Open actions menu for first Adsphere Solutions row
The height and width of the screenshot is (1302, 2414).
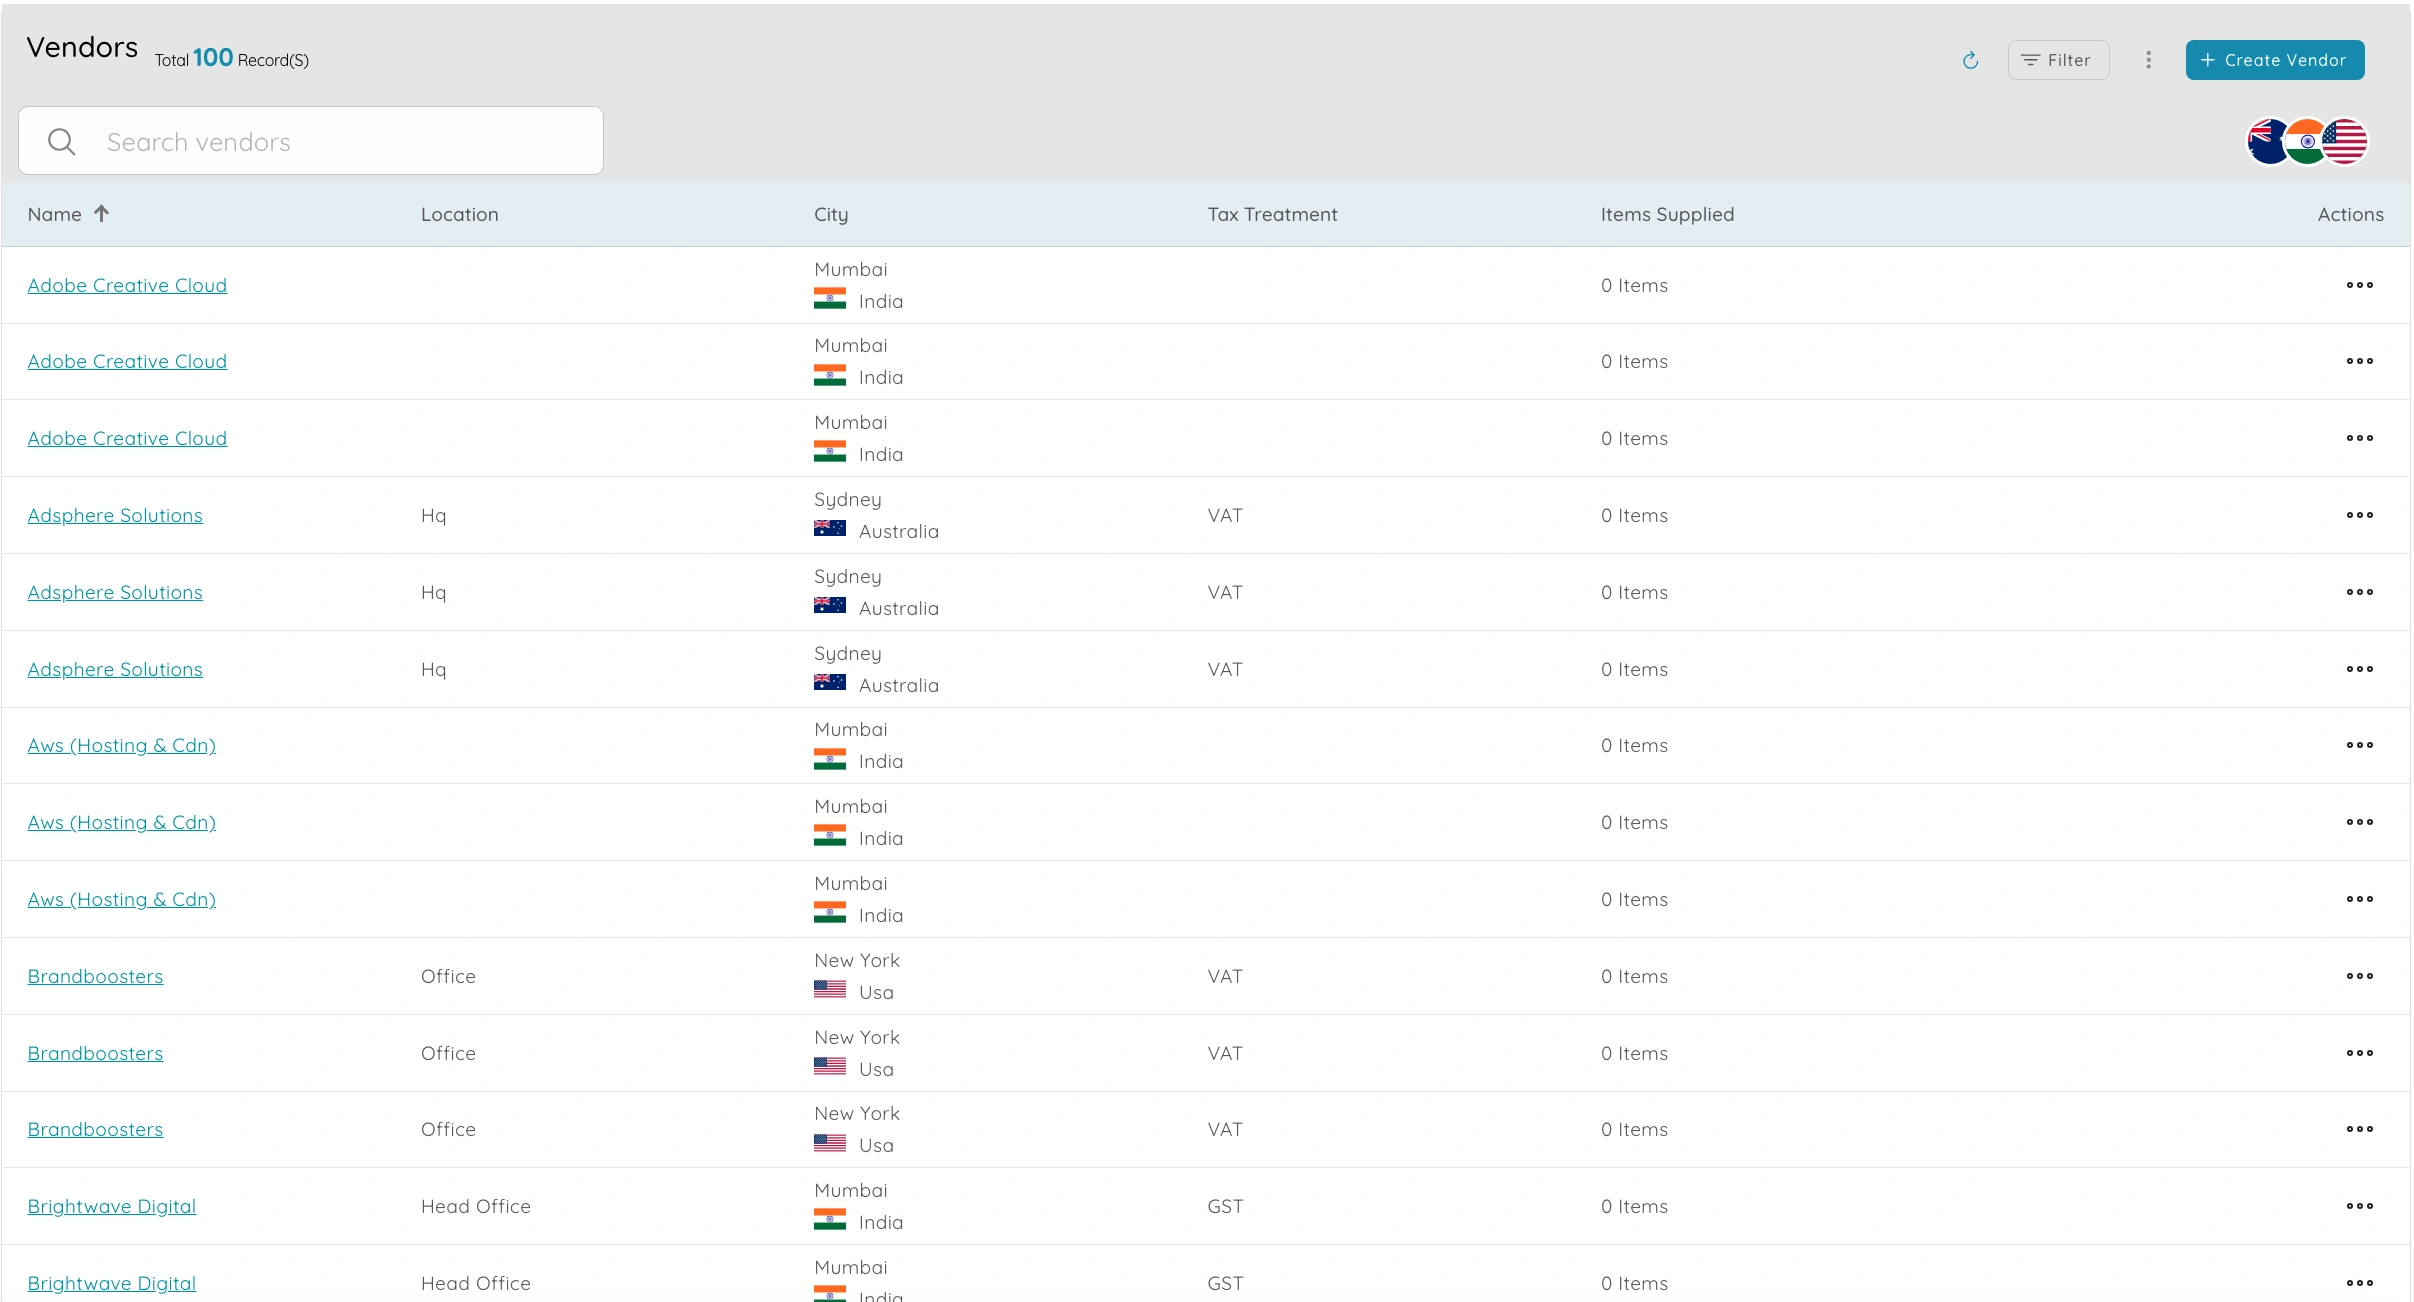click(x=2359, y=515)
